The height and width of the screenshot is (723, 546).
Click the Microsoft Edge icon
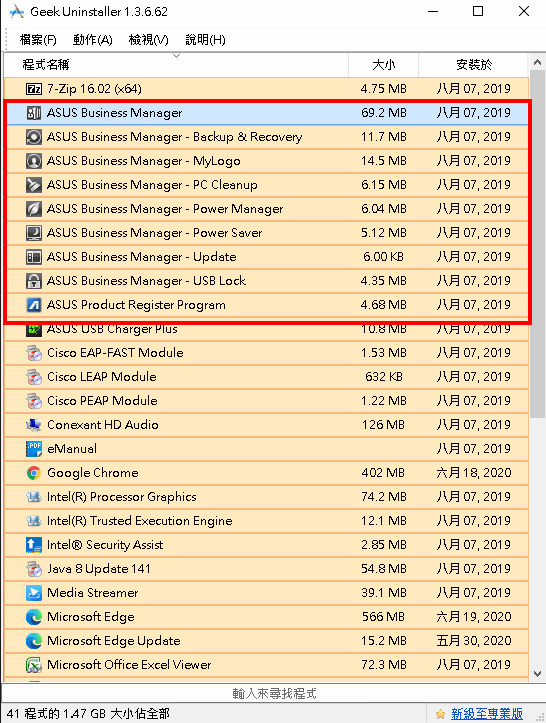coord(34,616)
